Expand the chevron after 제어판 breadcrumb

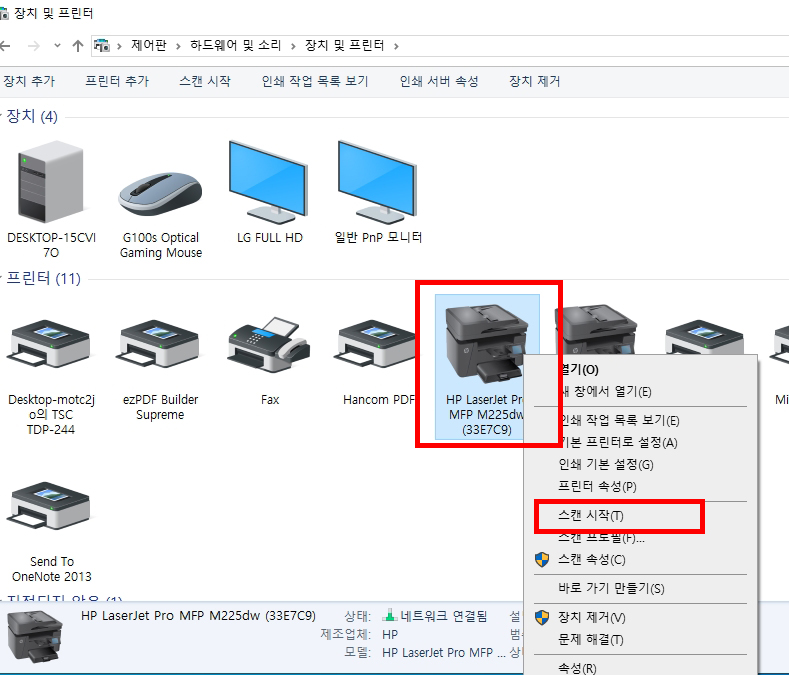click(x=178, y=46)
